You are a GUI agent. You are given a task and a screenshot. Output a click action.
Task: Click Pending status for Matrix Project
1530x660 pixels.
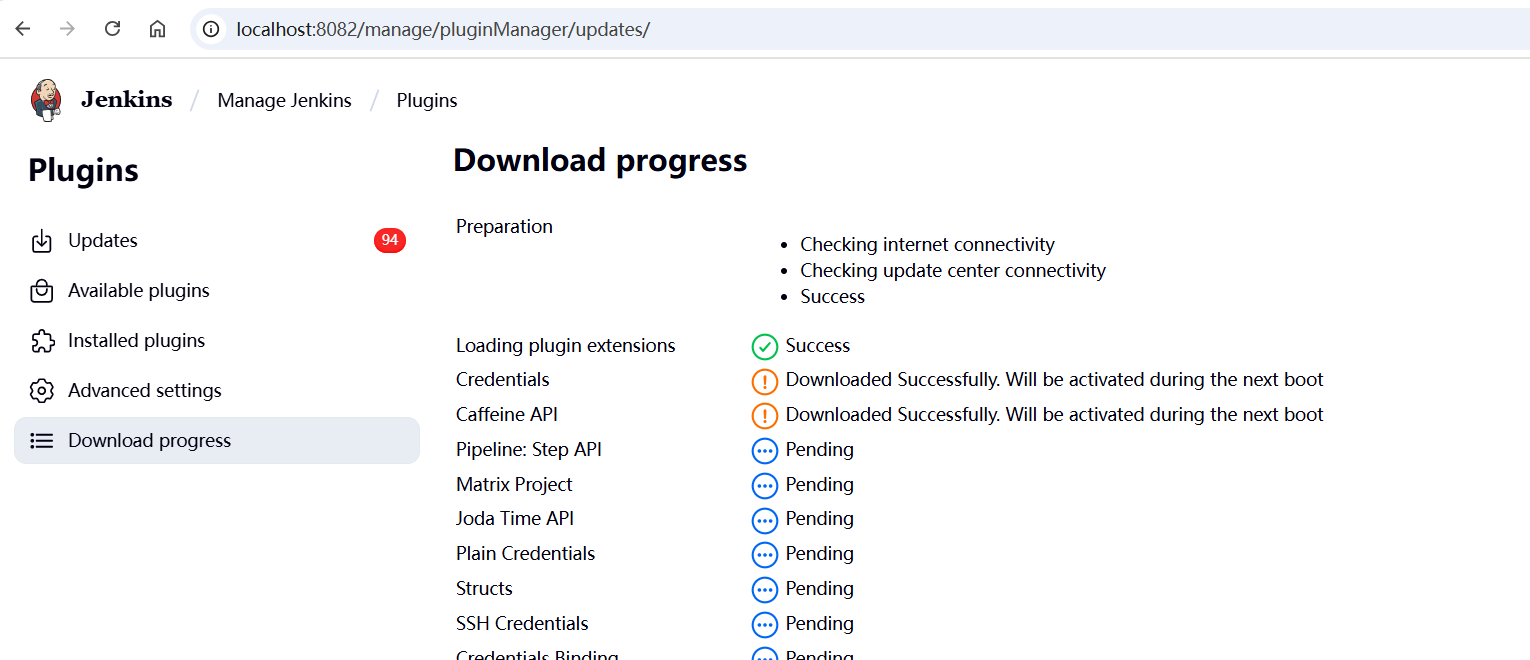(820, 485)
